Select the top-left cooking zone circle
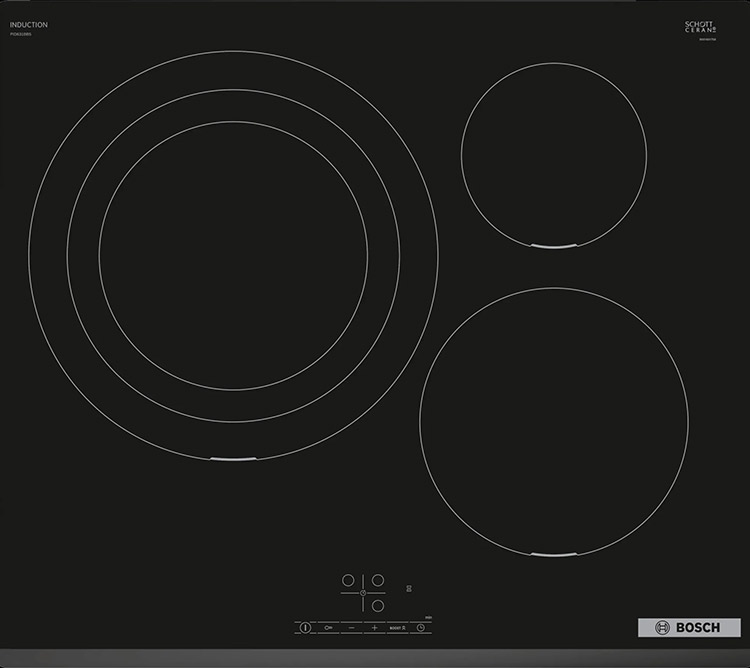750x668 pixels. [348, 580]
